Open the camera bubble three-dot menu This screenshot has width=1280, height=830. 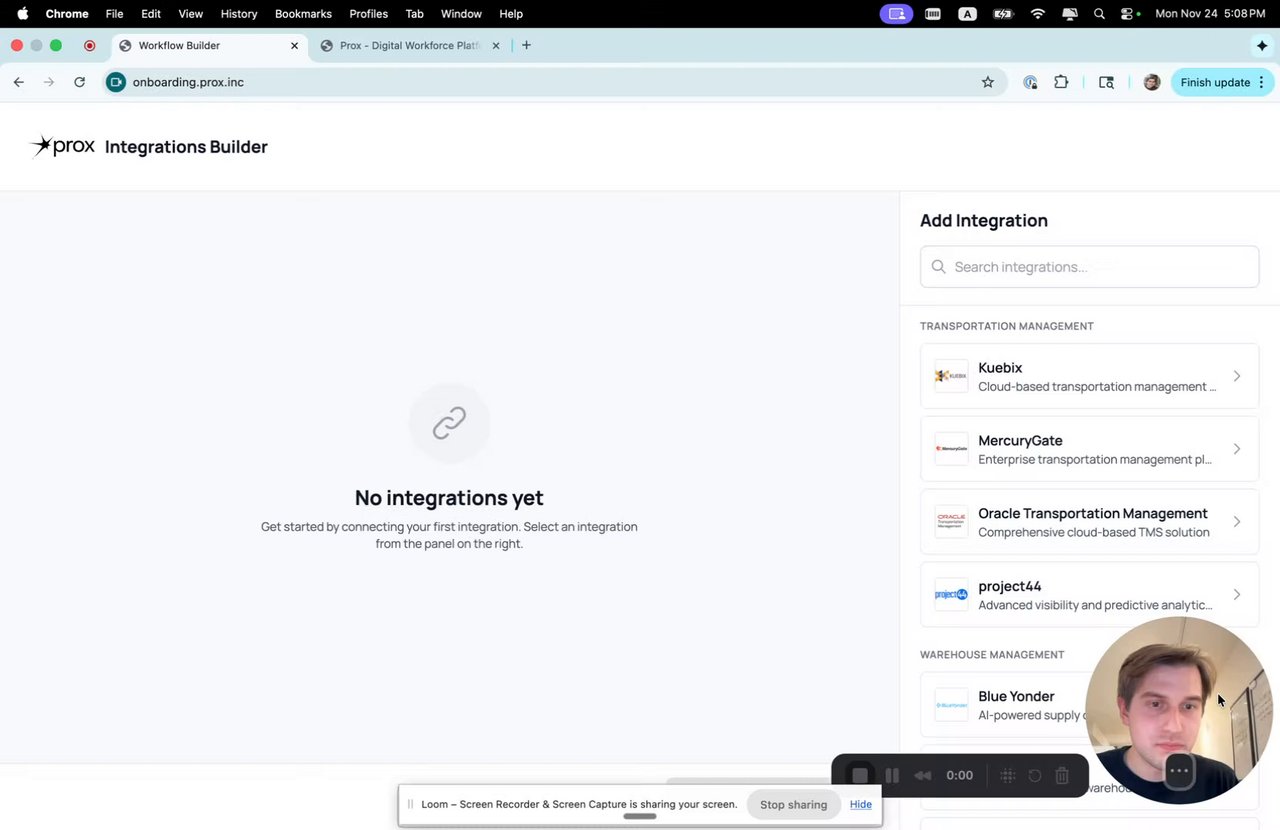click(x=1179, y=770)
